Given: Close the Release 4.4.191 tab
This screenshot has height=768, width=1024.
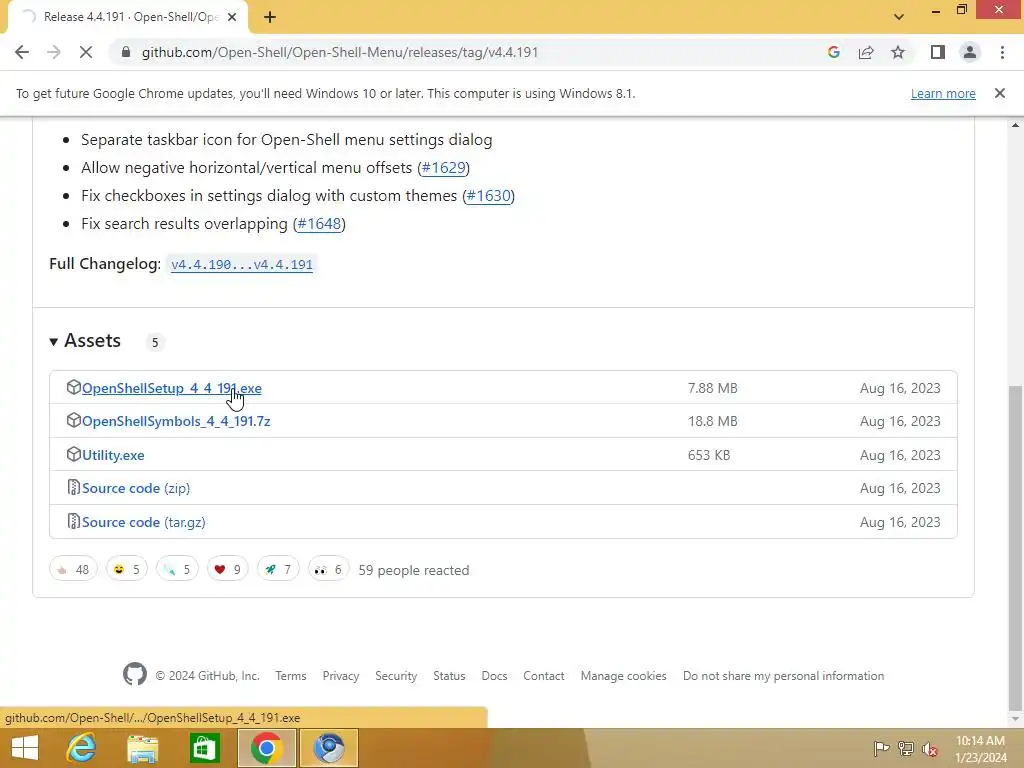Looking at the screenshot, I should 232,17.
